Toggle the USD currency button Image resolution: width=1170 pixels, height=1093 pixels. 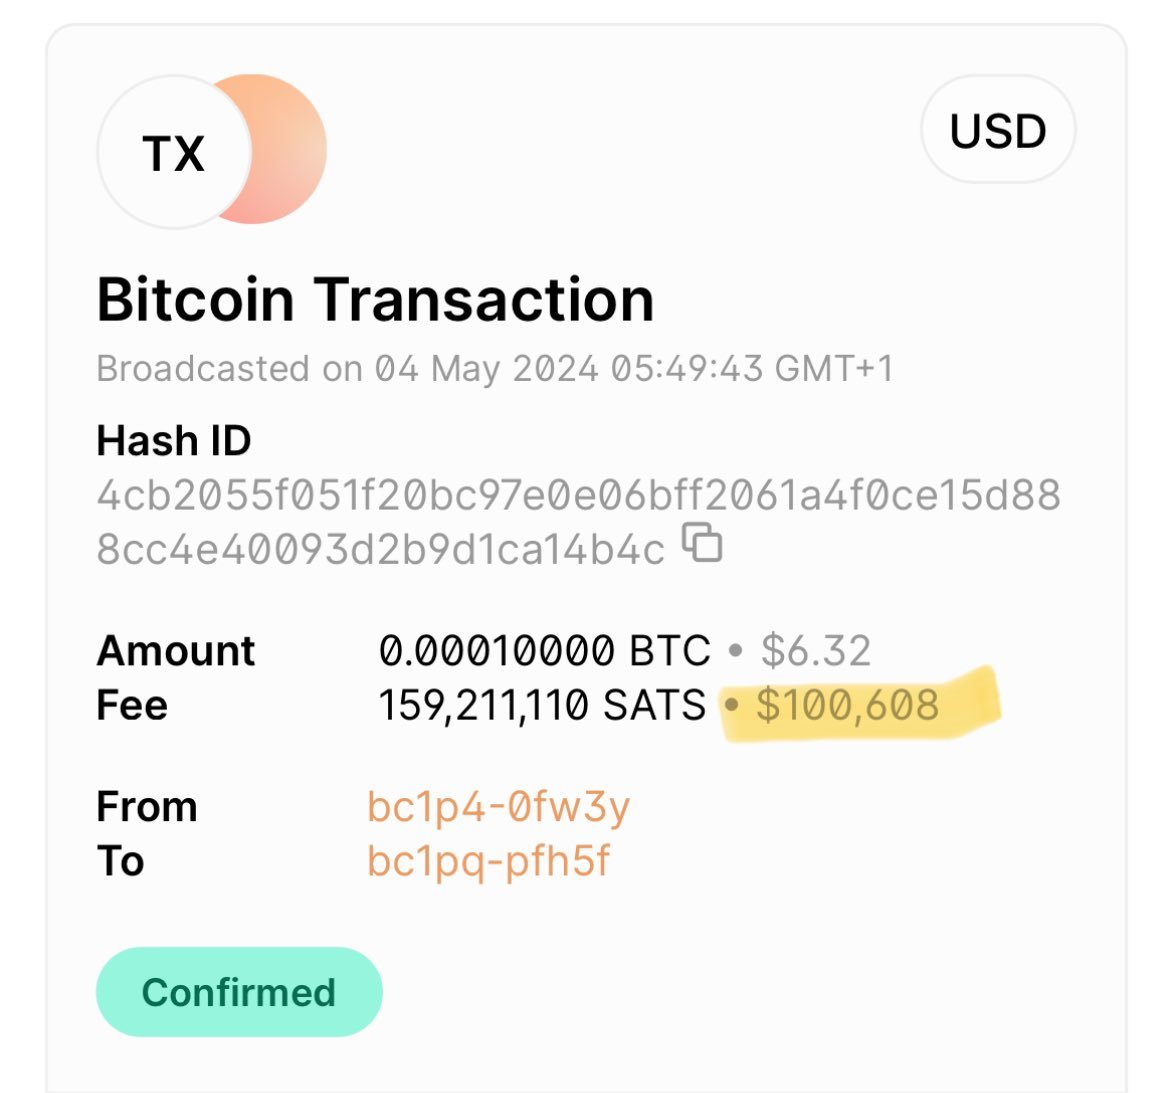(998, 130)
